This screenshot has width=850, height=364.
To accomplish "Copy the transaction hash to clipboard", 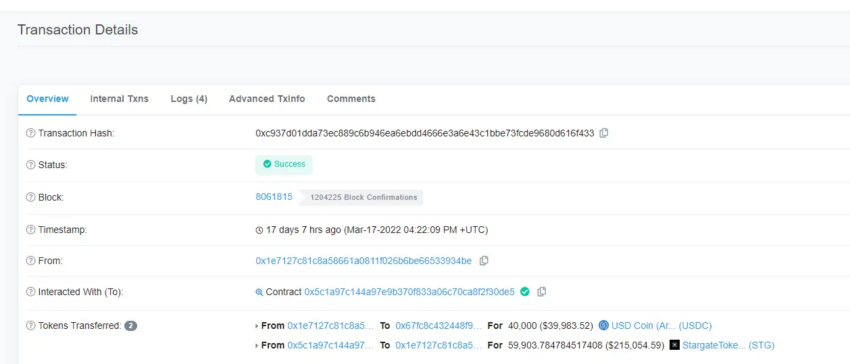I will [x=604, y=133].
